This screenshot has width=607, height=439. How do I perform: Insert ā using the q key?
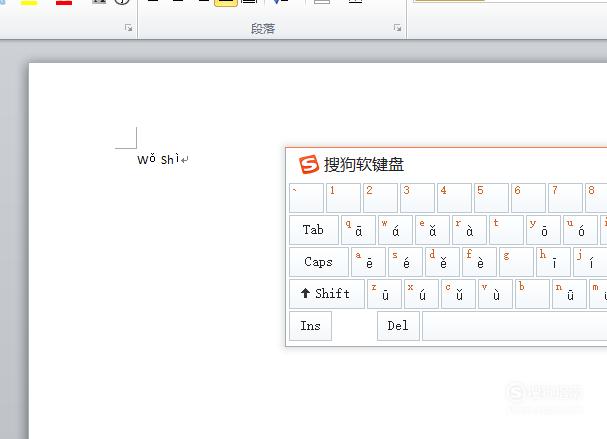tap(358, 230)
